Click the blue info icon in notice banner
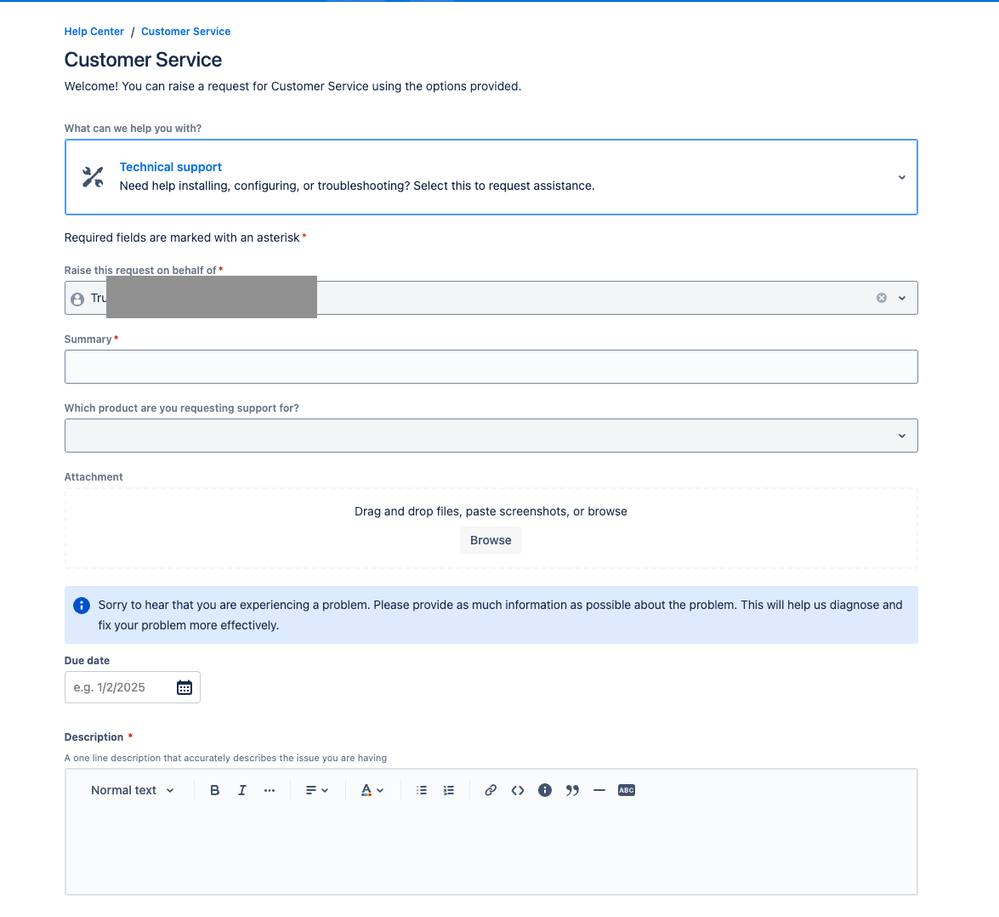The height and width of the screenshot is (917, 999). click(82, 605)
